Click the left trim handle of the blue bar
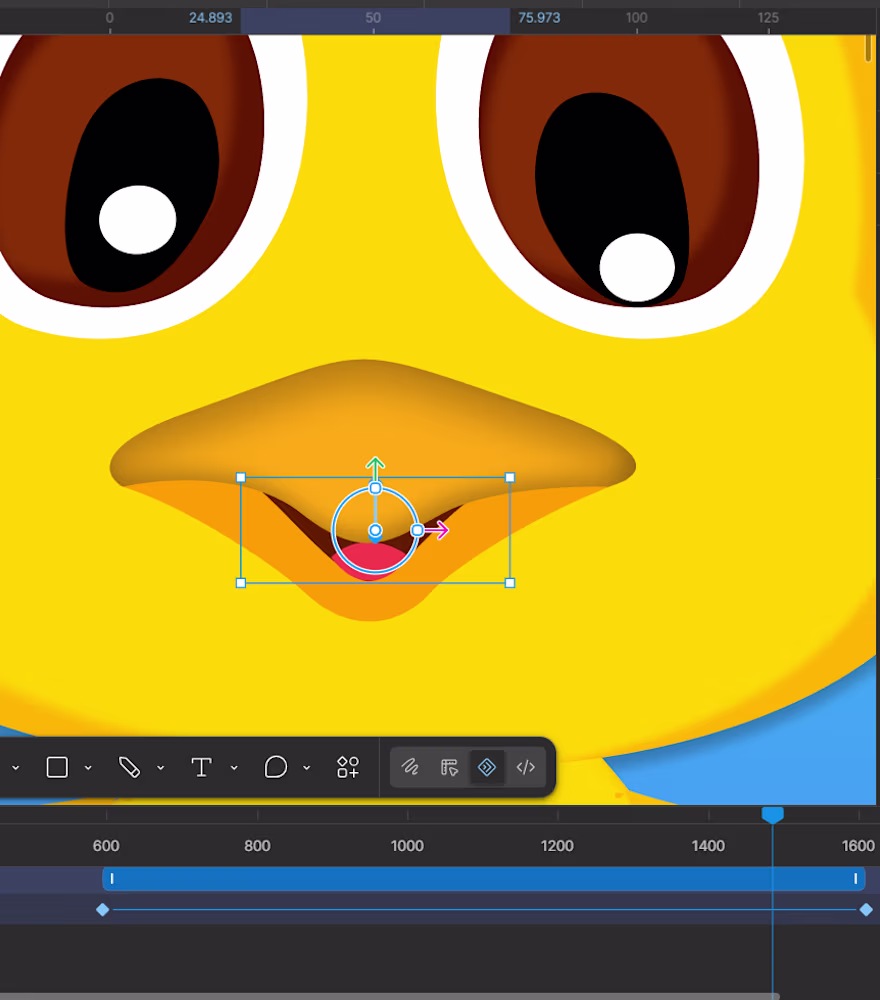The height and width of the screenshot is (1000, 880). click(112, 879)
